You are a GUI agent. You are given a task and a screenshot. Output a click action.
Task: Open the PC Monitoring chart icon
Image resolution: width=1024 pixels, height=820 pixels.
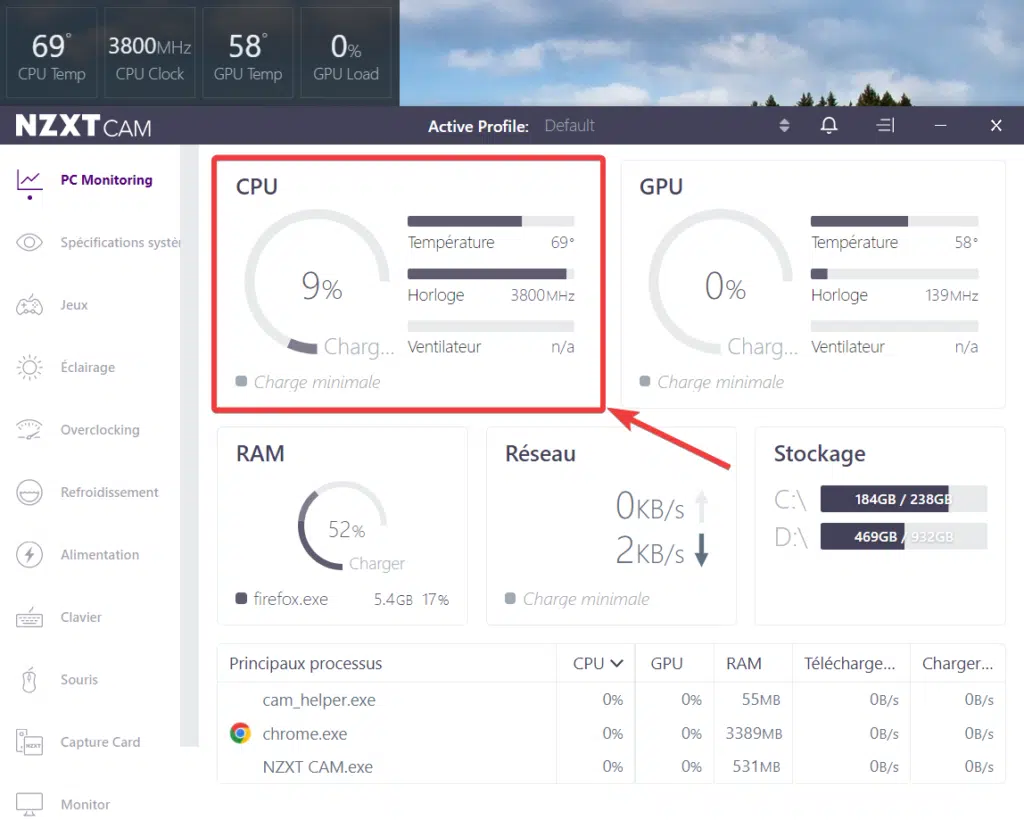(29, 180)
